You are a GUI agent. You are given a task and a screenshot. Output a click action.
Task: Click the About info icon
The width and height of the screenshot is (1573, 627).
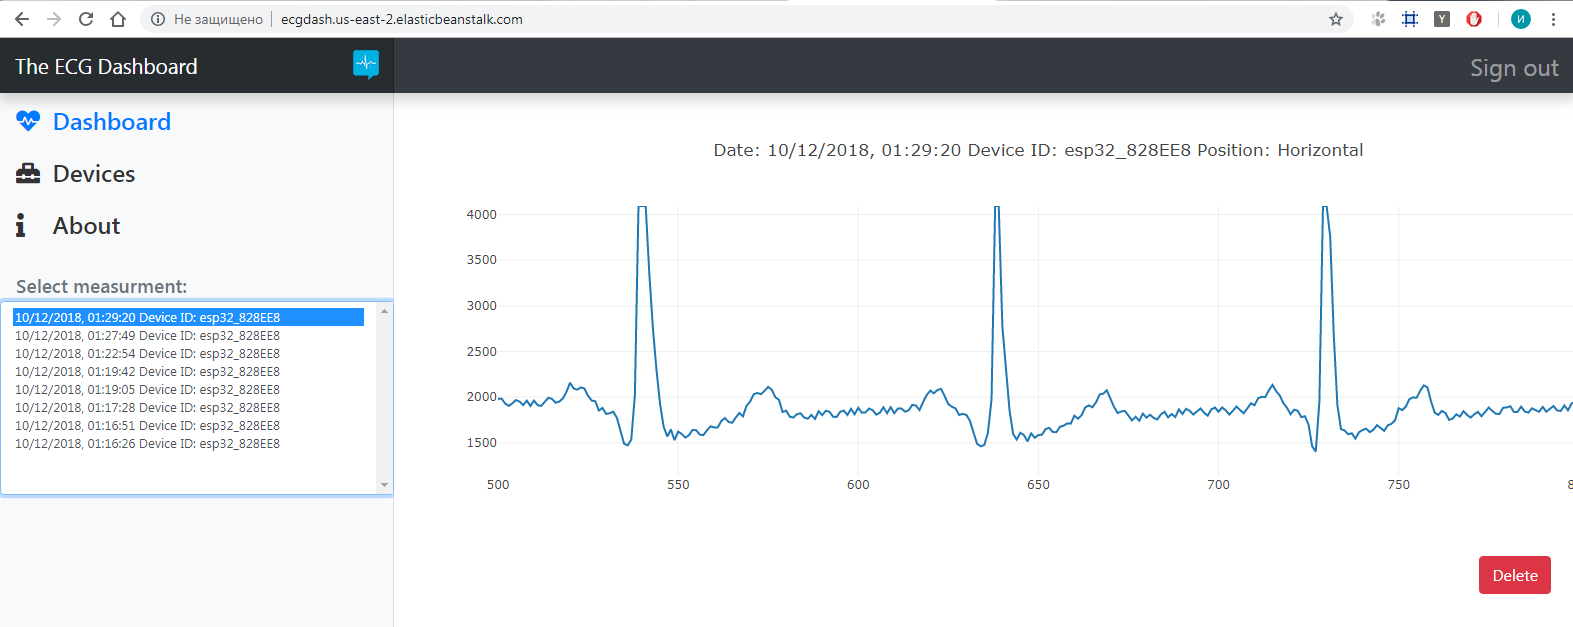point(20,225)
